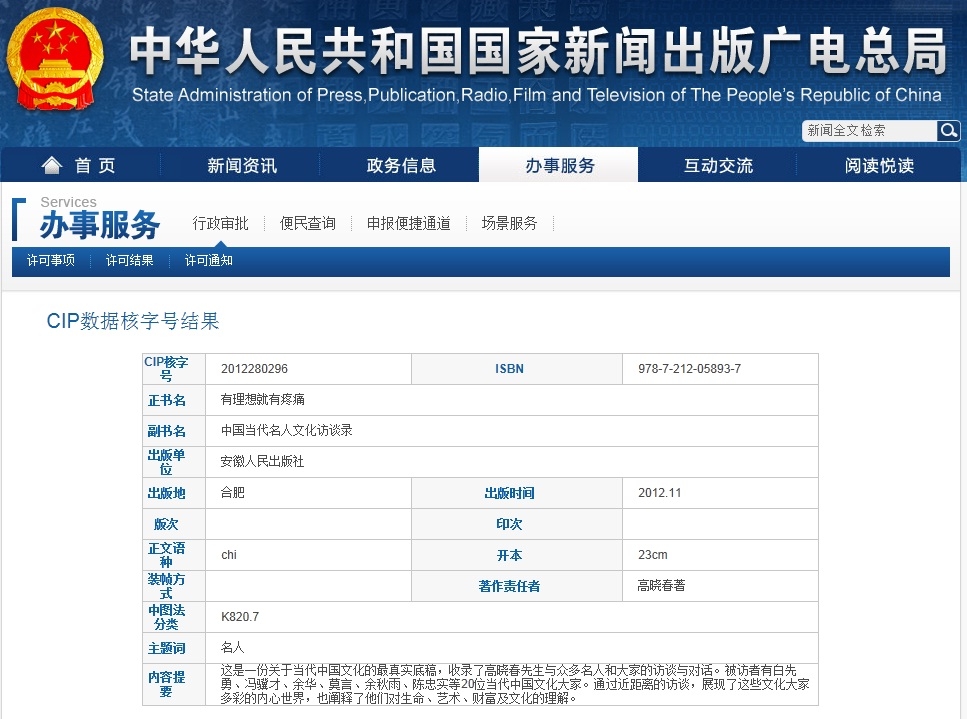Screen dimensions: 967x719
Task: Open the 新闻资讯 navigation tab
Action: click(x=242, y=166)
